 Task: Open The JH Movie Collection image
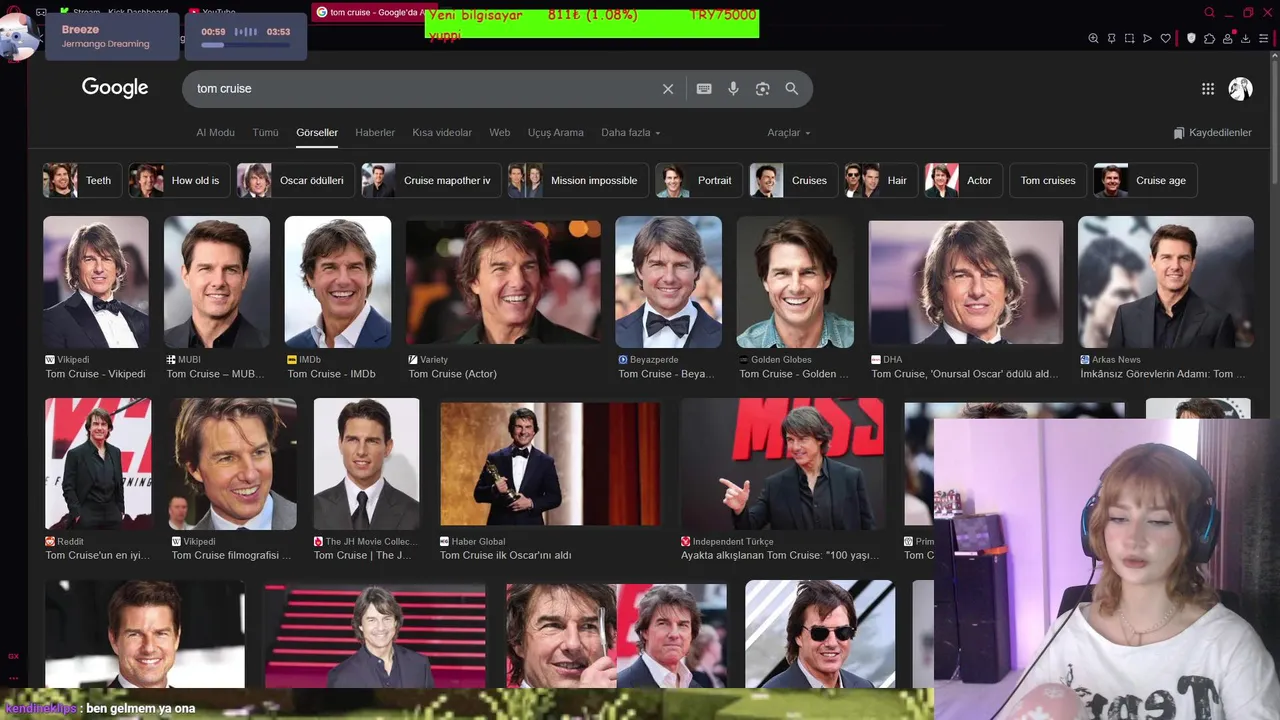367,464
